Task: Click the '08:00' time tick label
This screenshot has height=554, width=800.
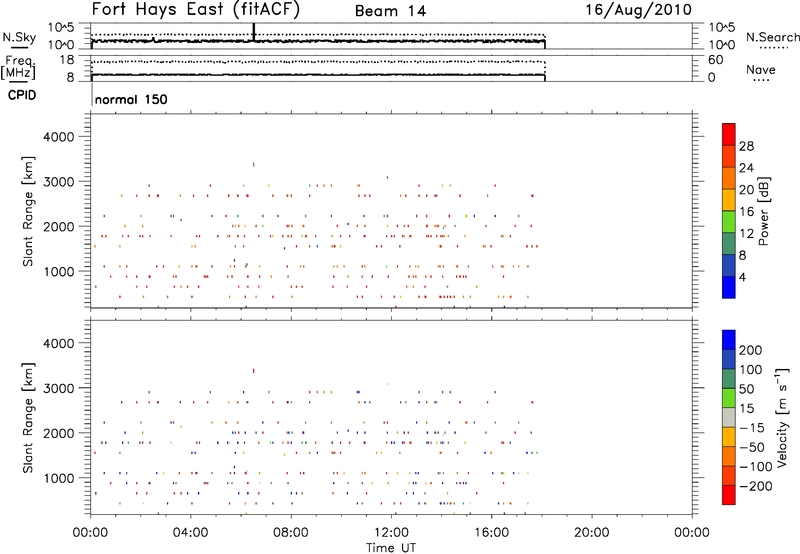Action: pos(291,533)
